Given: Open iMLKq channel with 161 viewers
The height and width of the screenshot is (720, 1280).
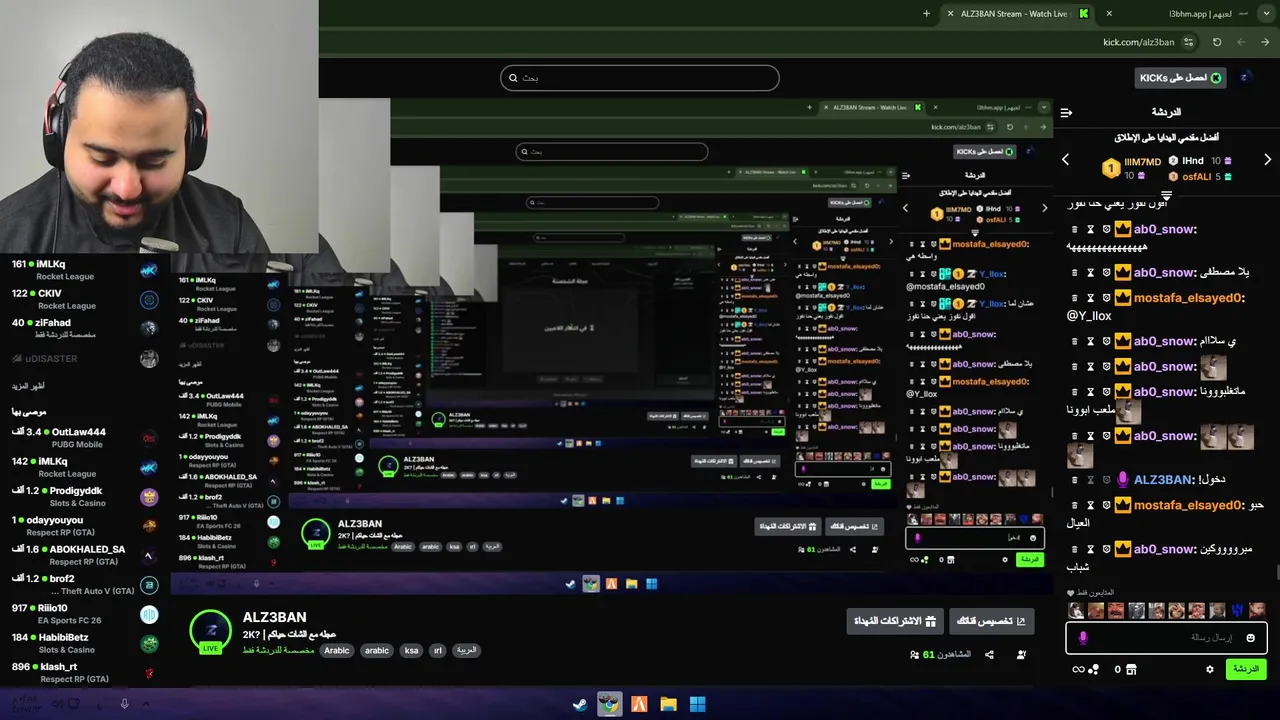Looking at the screenshot, I should [x=85, y=270].
